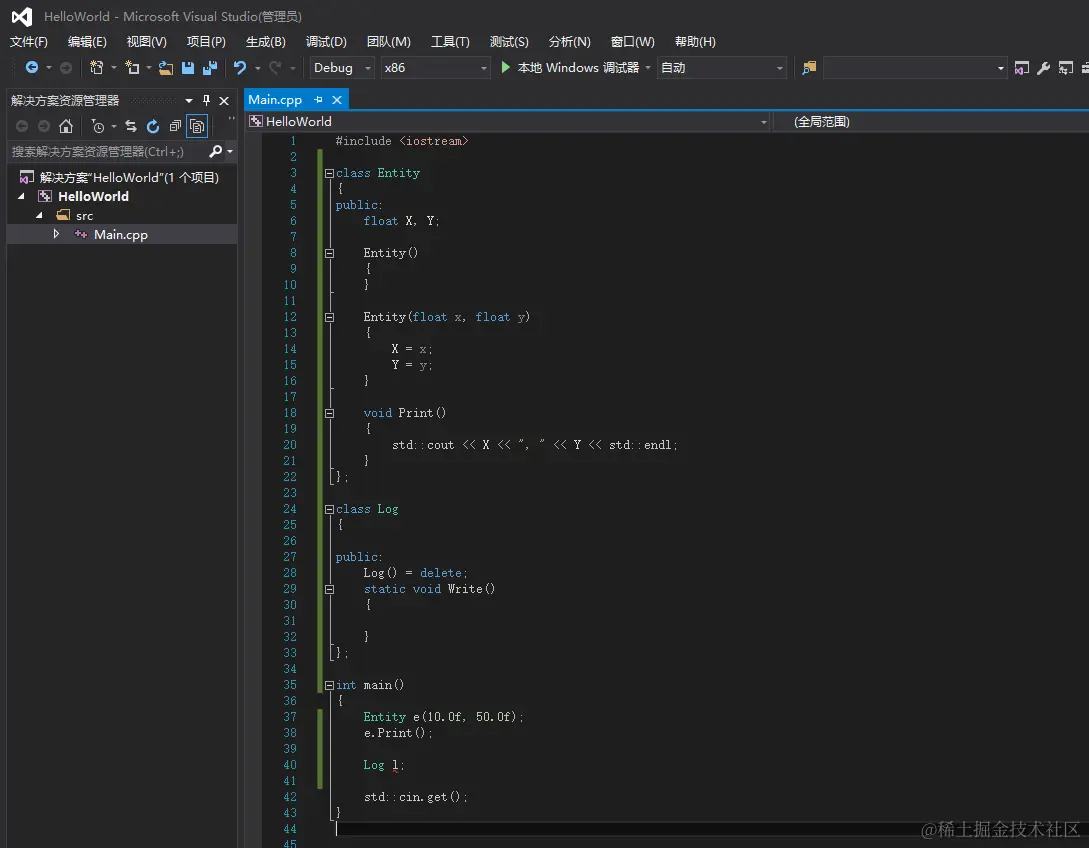Expand the Main.cpp tree node
This screenshot has height=848, width=1089.
(56, 234)
